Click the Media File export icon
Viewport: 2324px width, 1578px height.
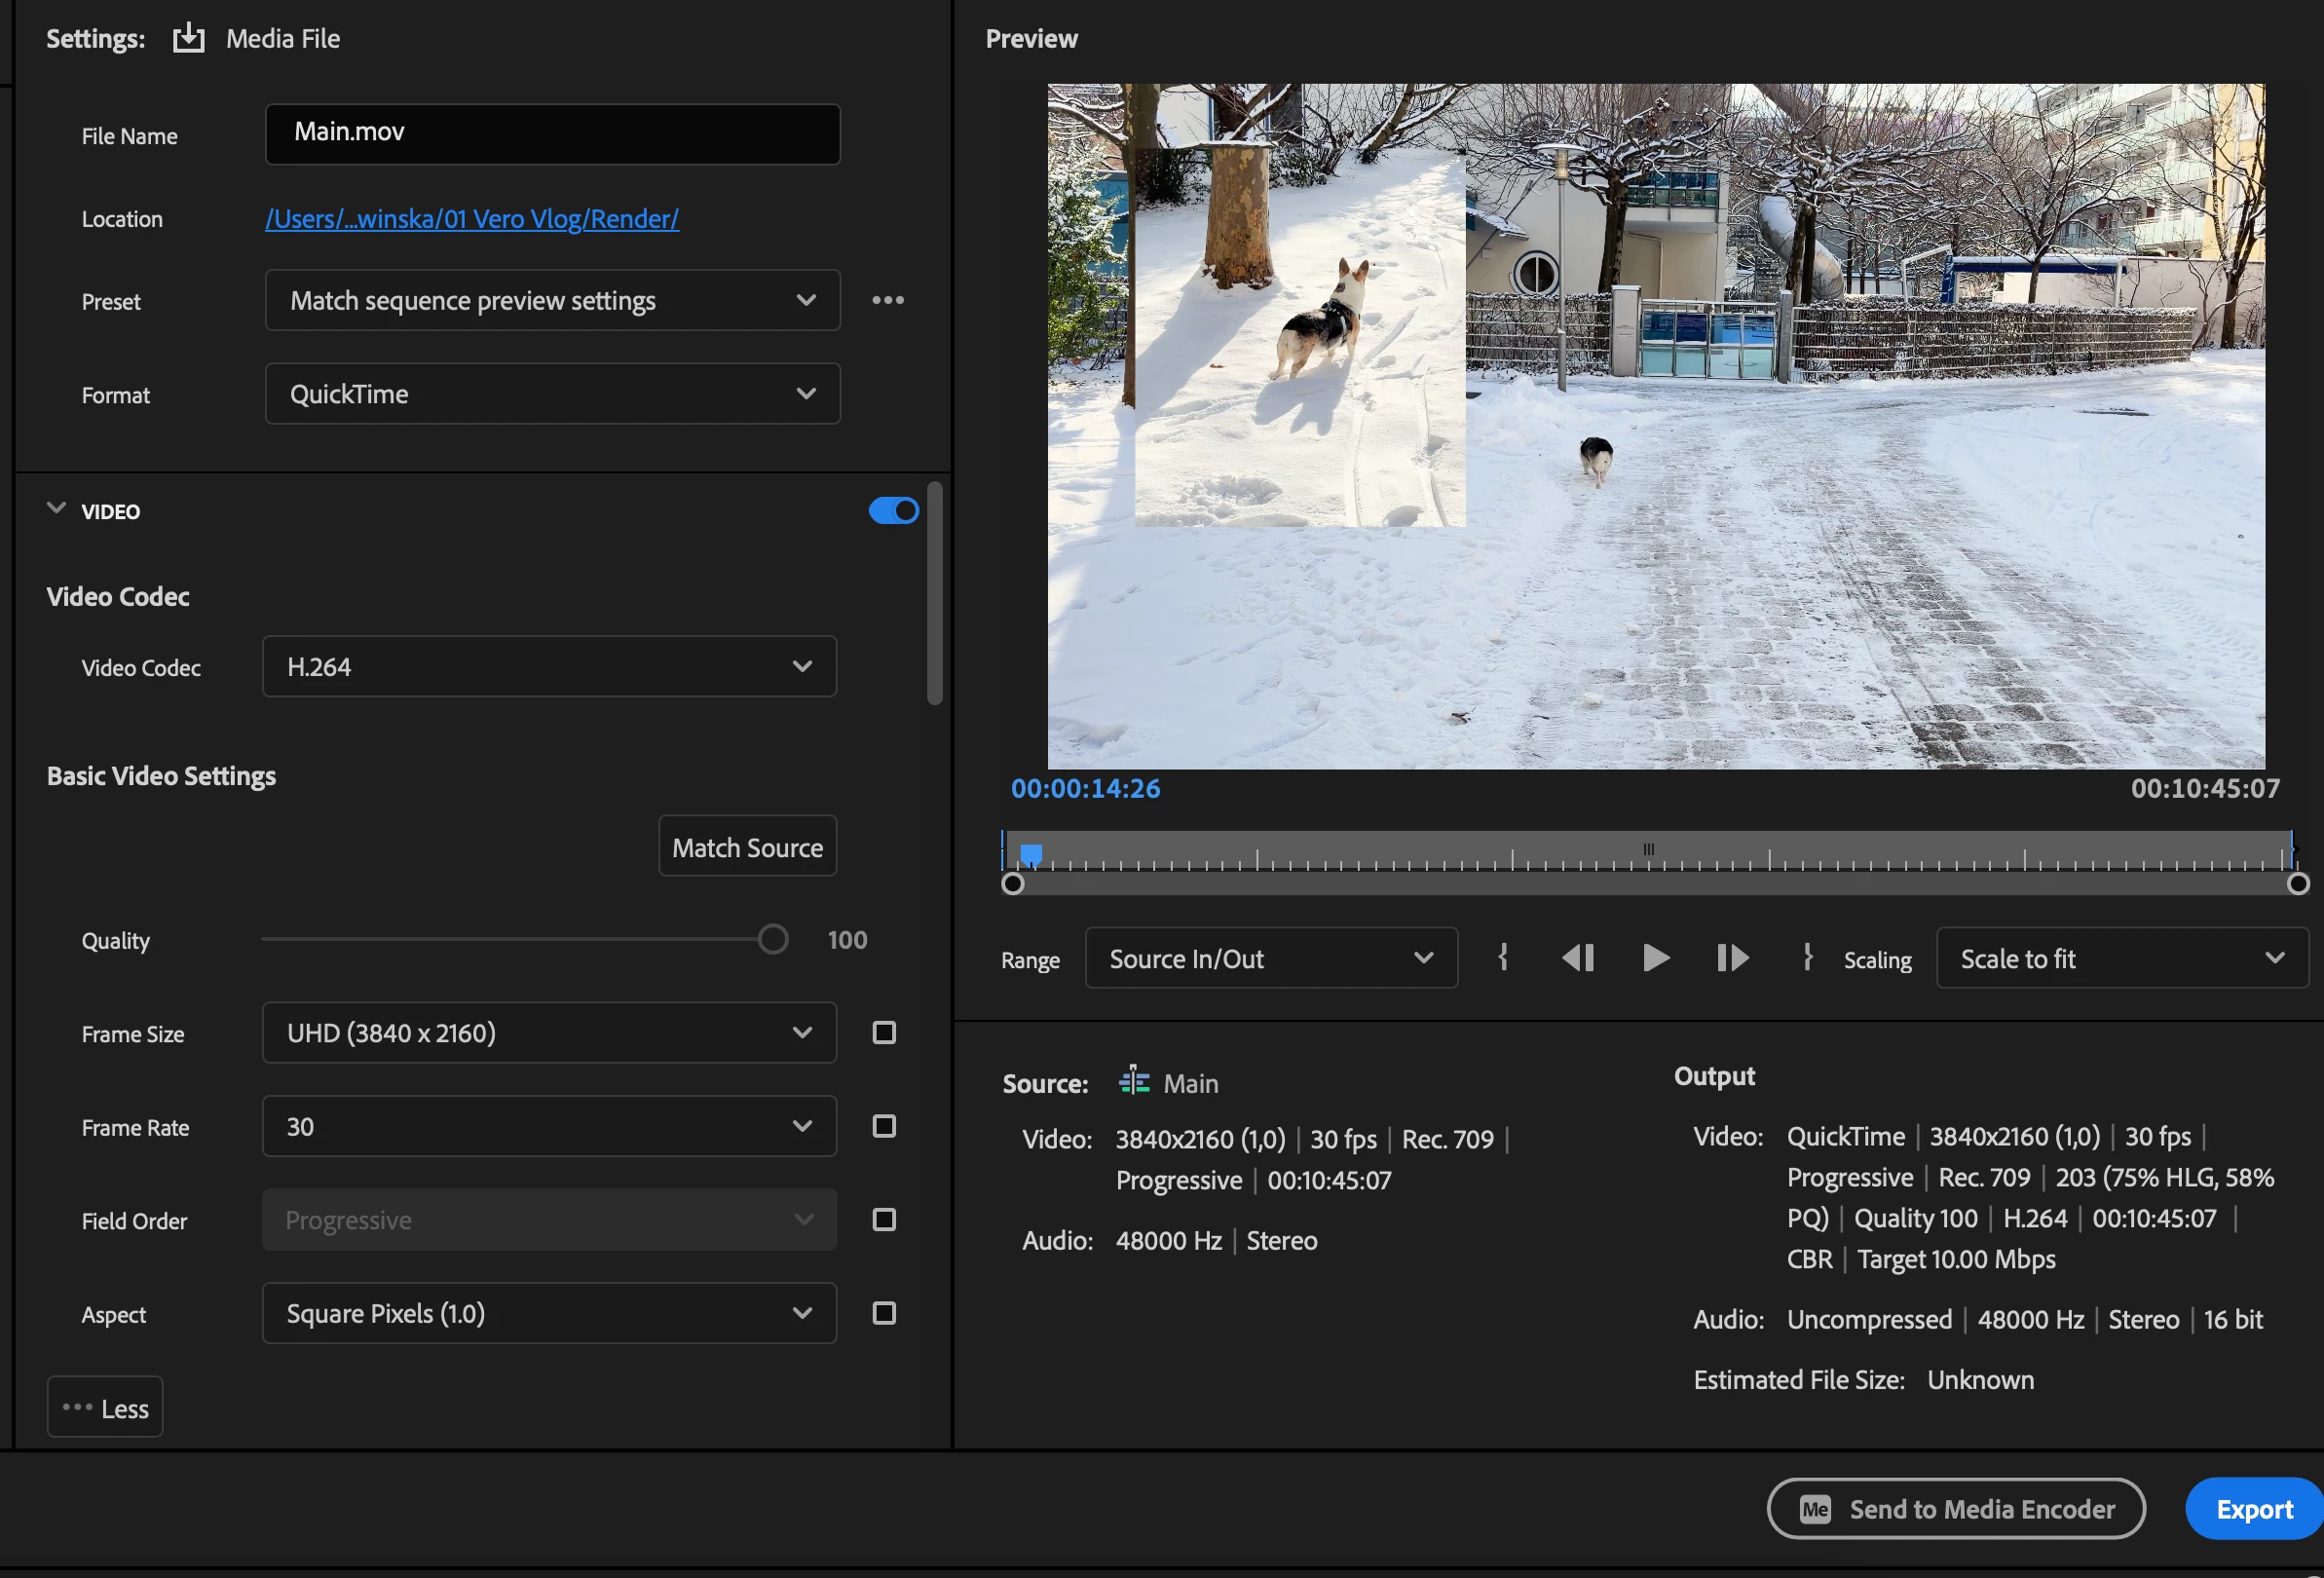click(x=188, y=38)
